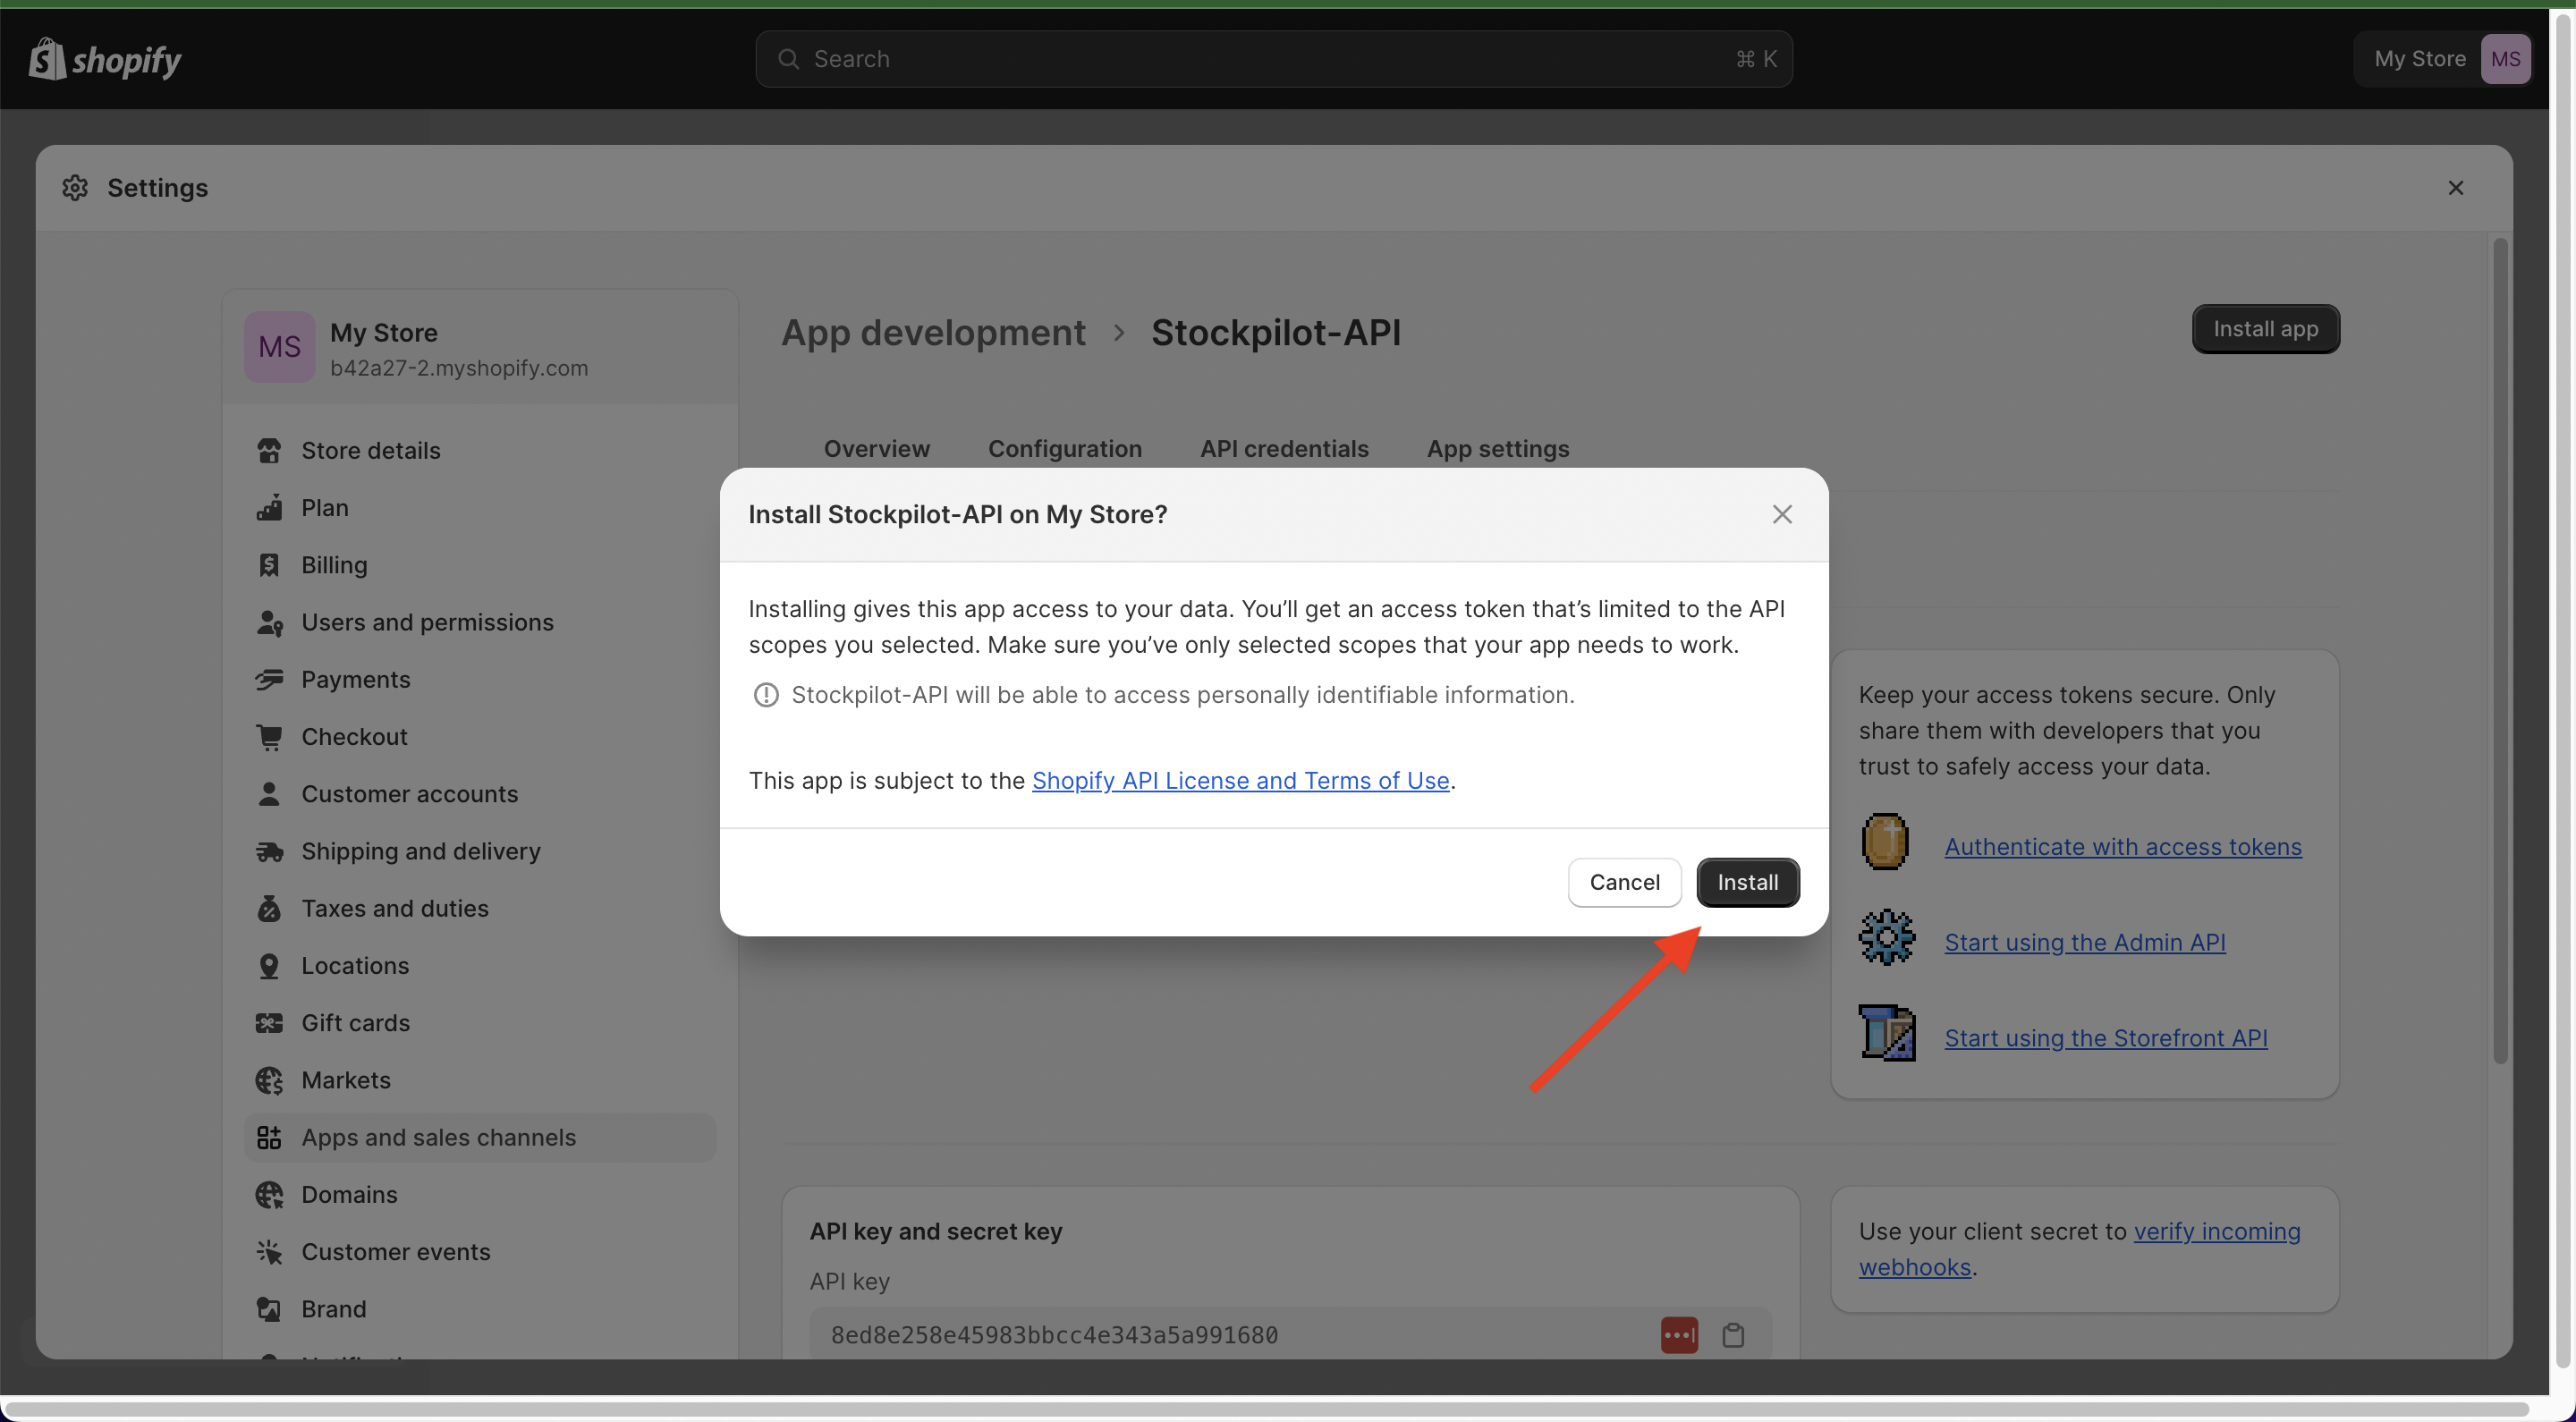
Task: Open the Overview tab
Action: coord(876,448)
